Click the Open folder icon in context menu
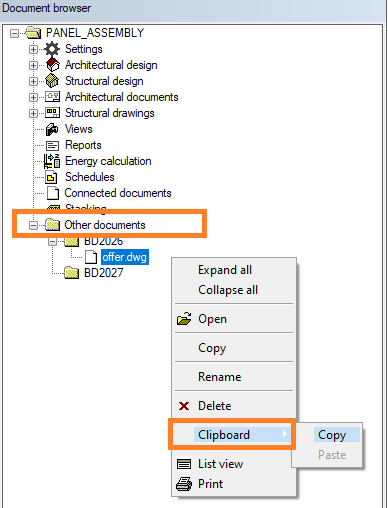 184,319
